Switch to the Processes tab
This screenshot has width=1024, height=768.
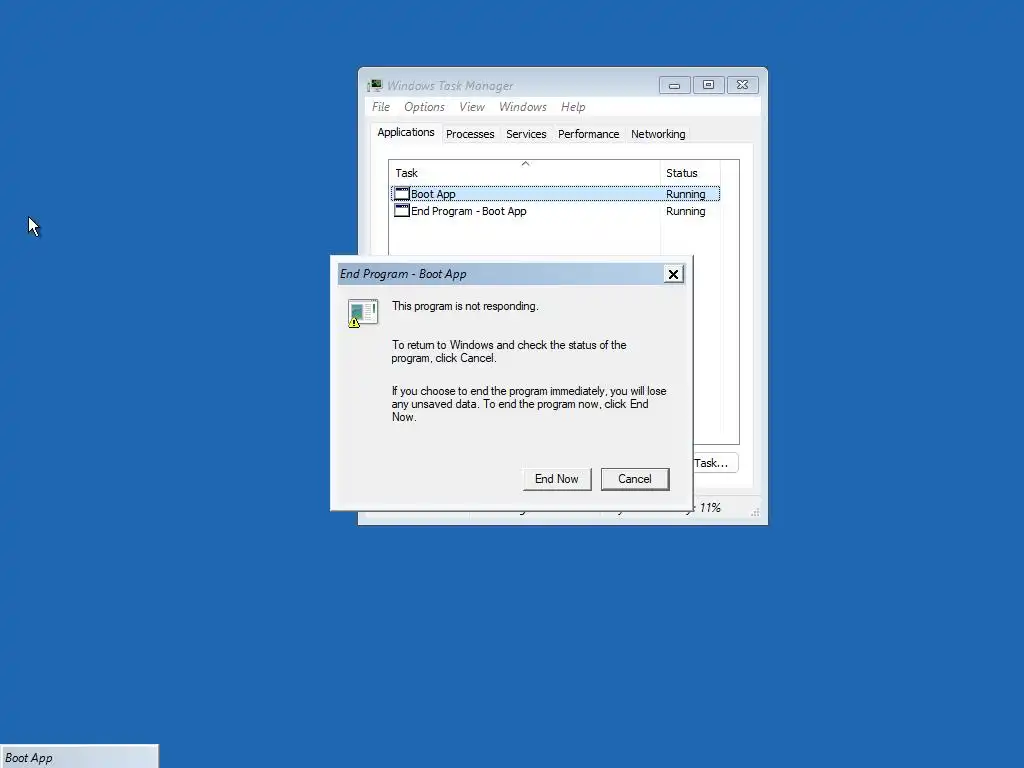(470, 134)
